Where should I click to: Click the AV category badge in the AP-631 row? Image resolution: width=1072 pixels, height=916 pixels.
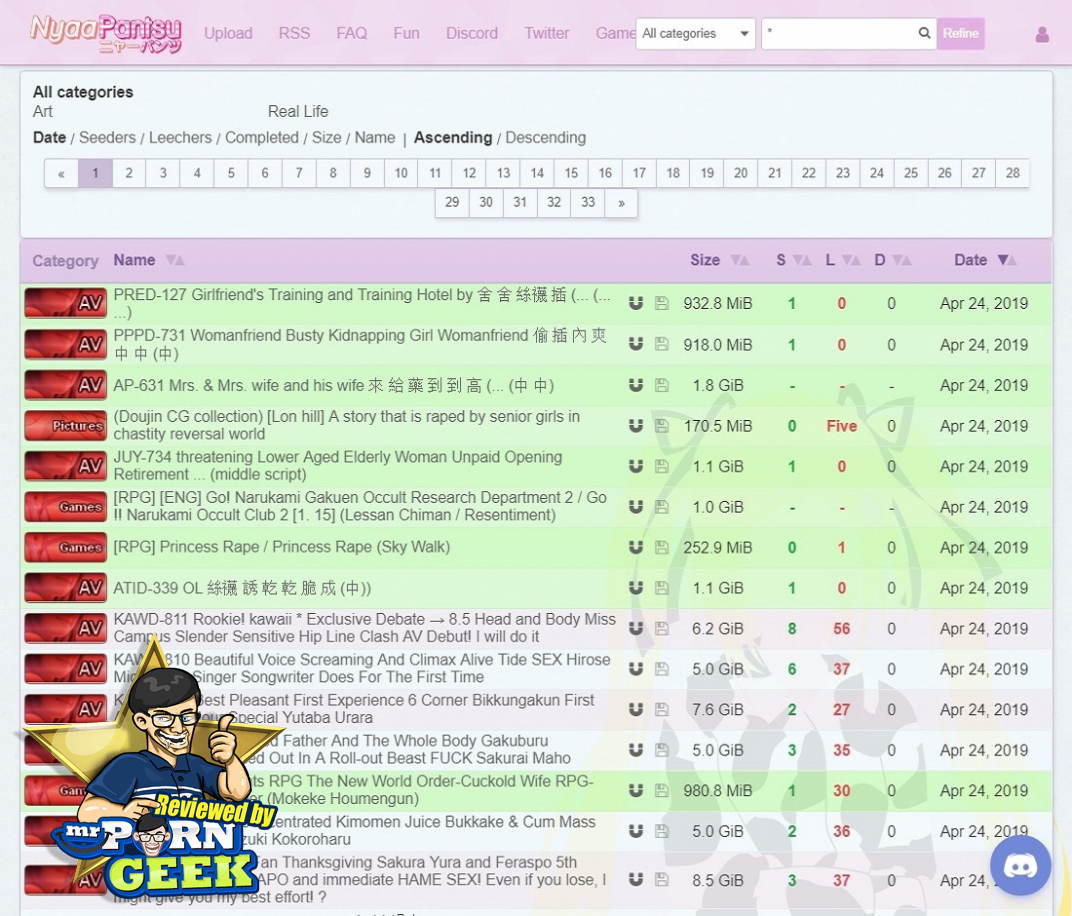point(66,385)
